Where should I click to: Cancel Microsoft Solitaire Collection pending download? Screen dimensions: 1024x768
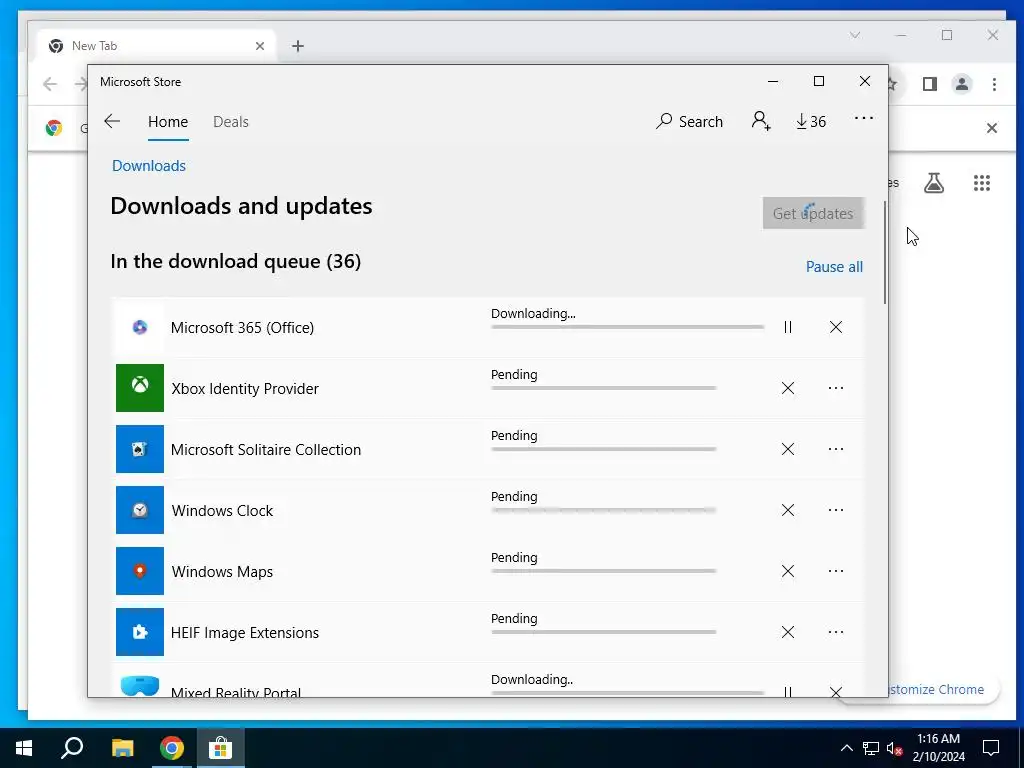click(x=788, y=449)
